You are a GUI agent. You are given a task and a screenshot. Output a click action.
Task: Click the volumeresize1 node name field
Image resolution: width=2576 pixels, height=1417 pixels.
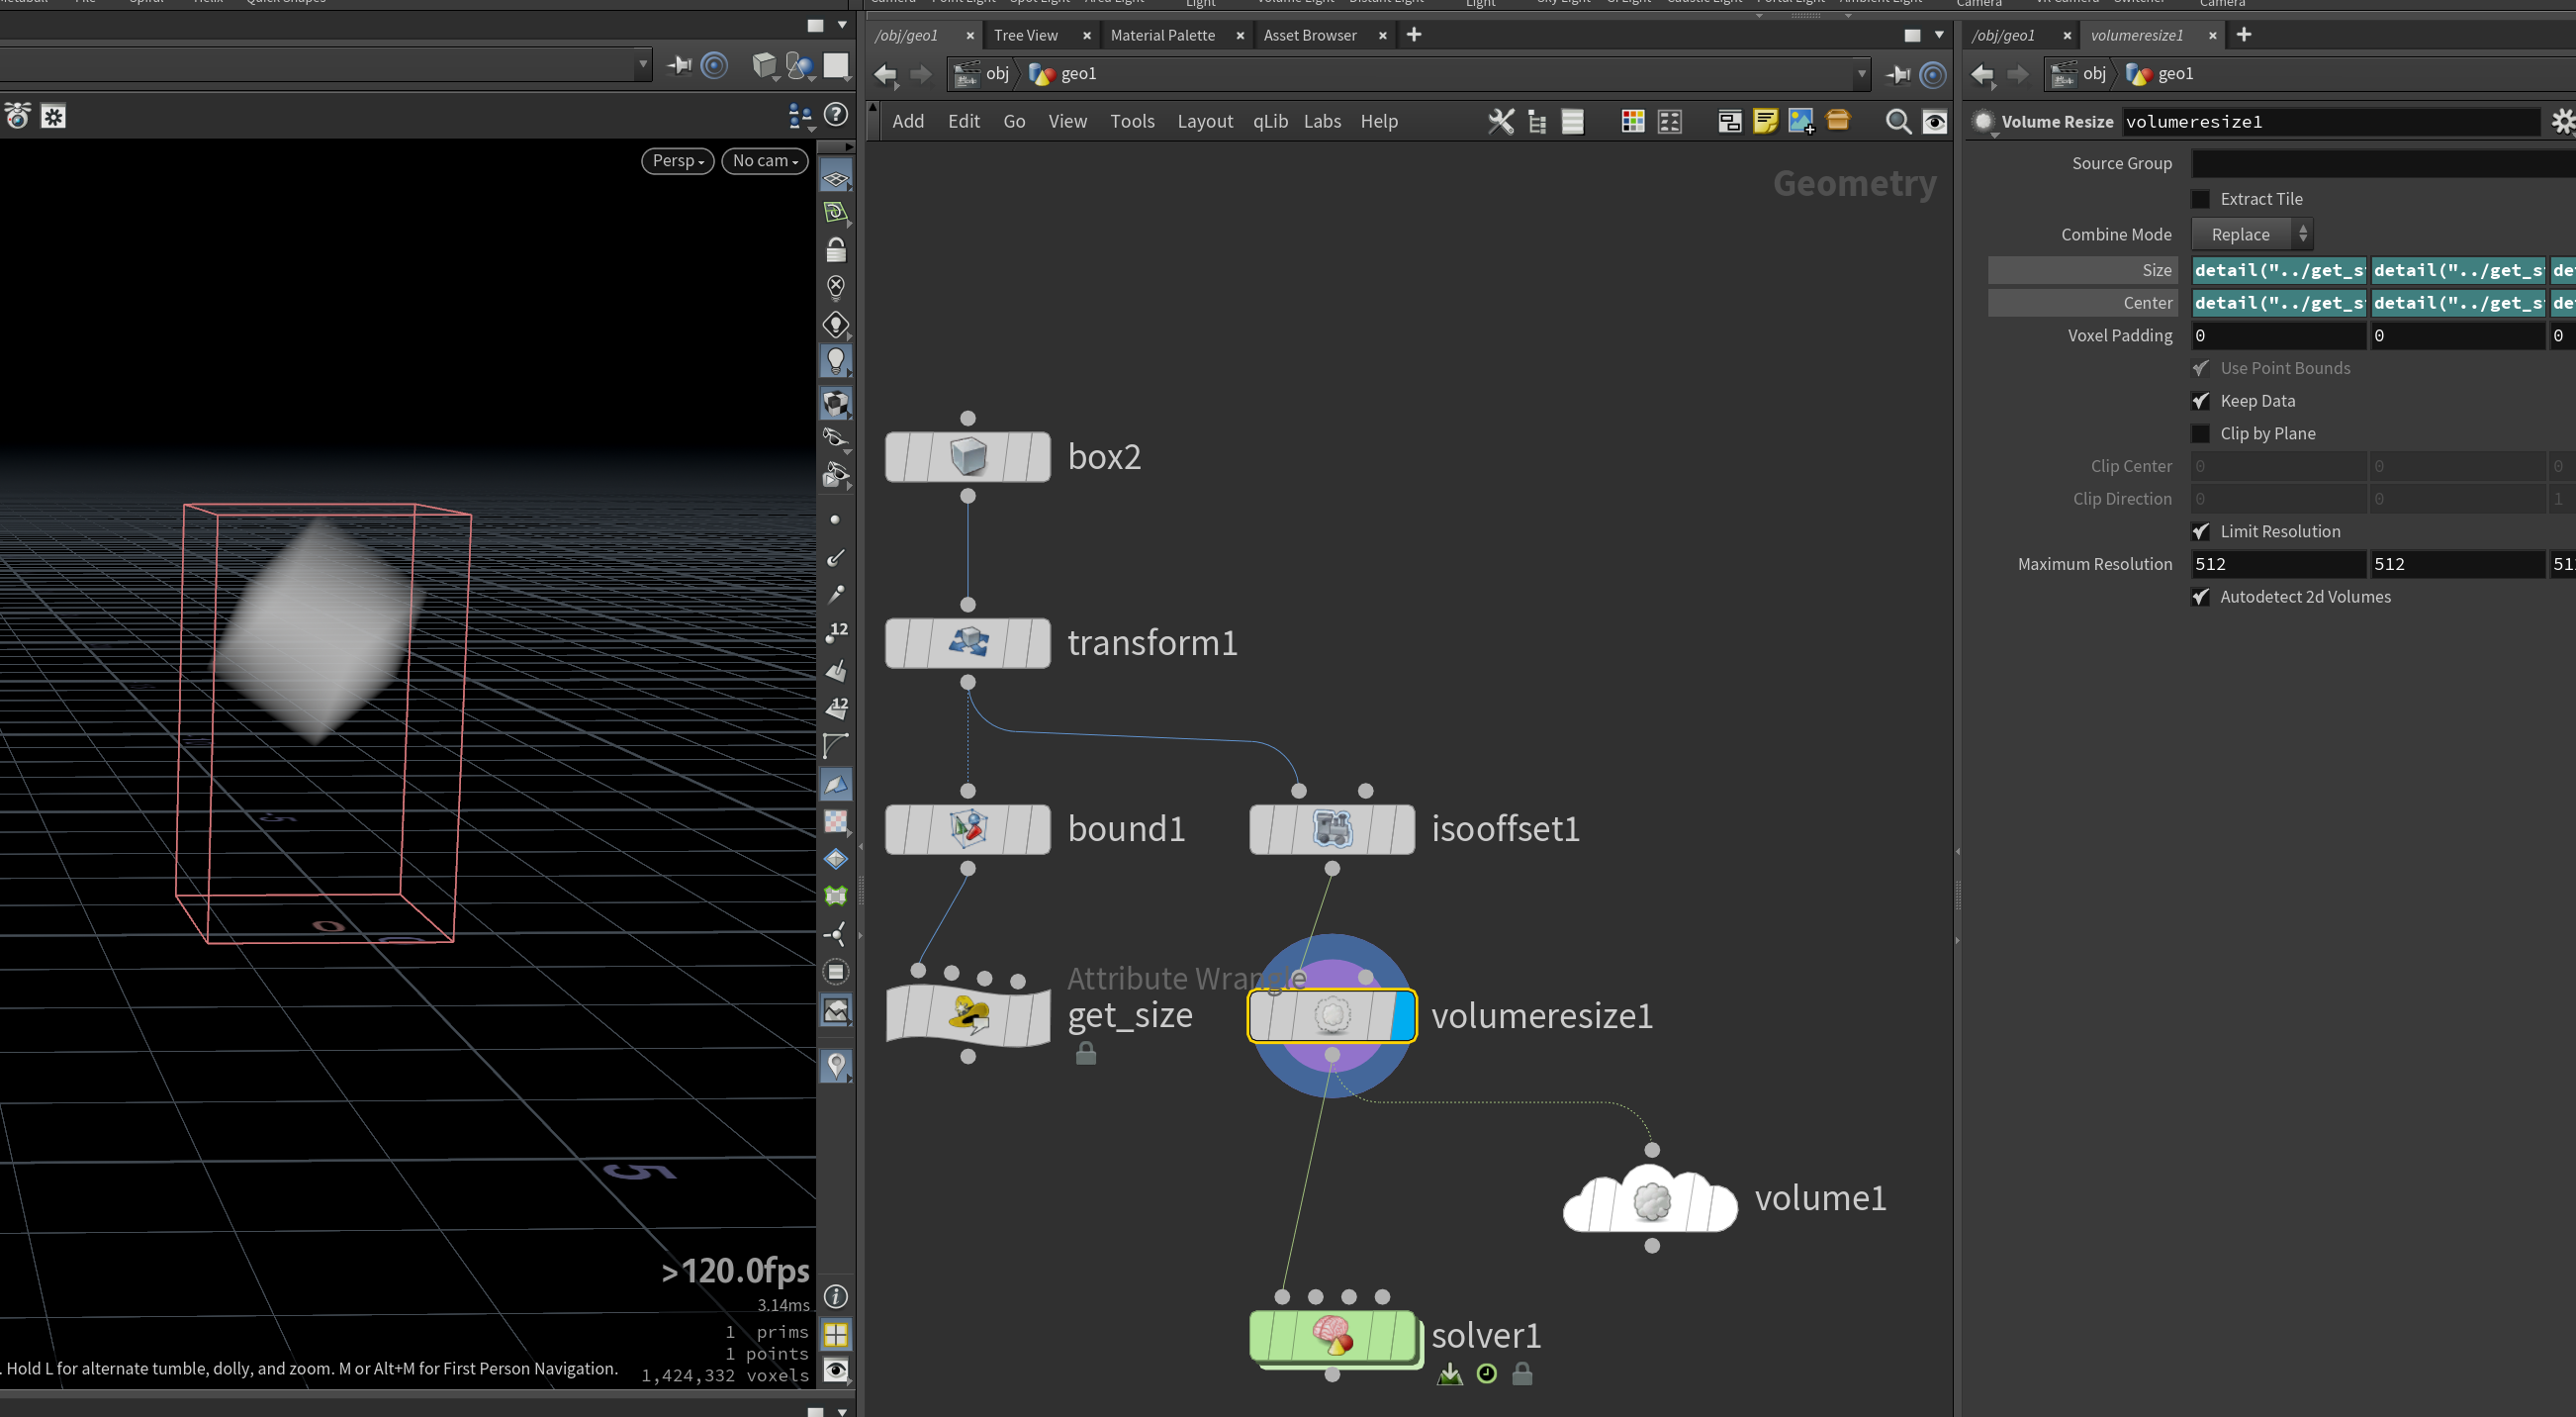coord(2331,122)
